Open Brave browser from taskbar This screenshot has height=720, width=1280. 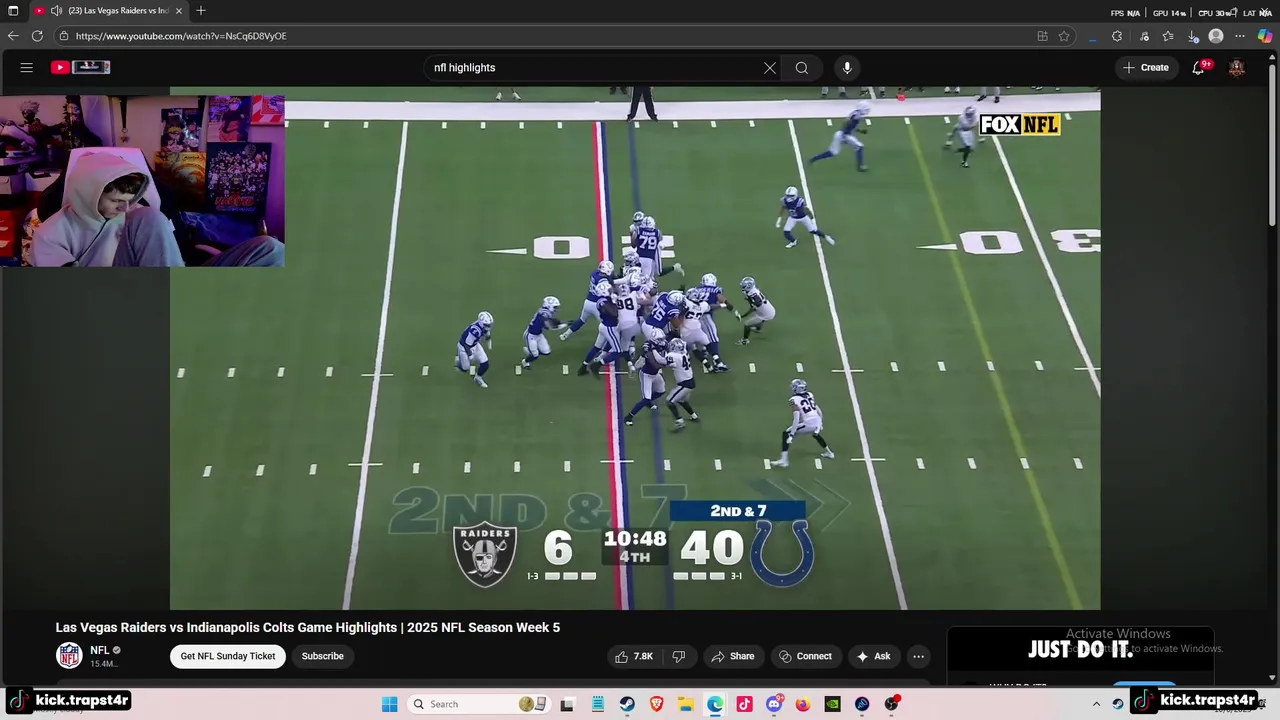[x=657, y=704]
